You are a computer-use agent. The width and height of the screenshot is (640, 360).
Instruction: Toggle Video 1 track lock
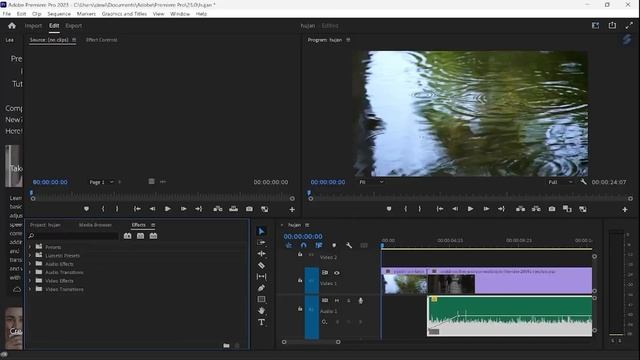pyautogui.click(x=300, y=280)
